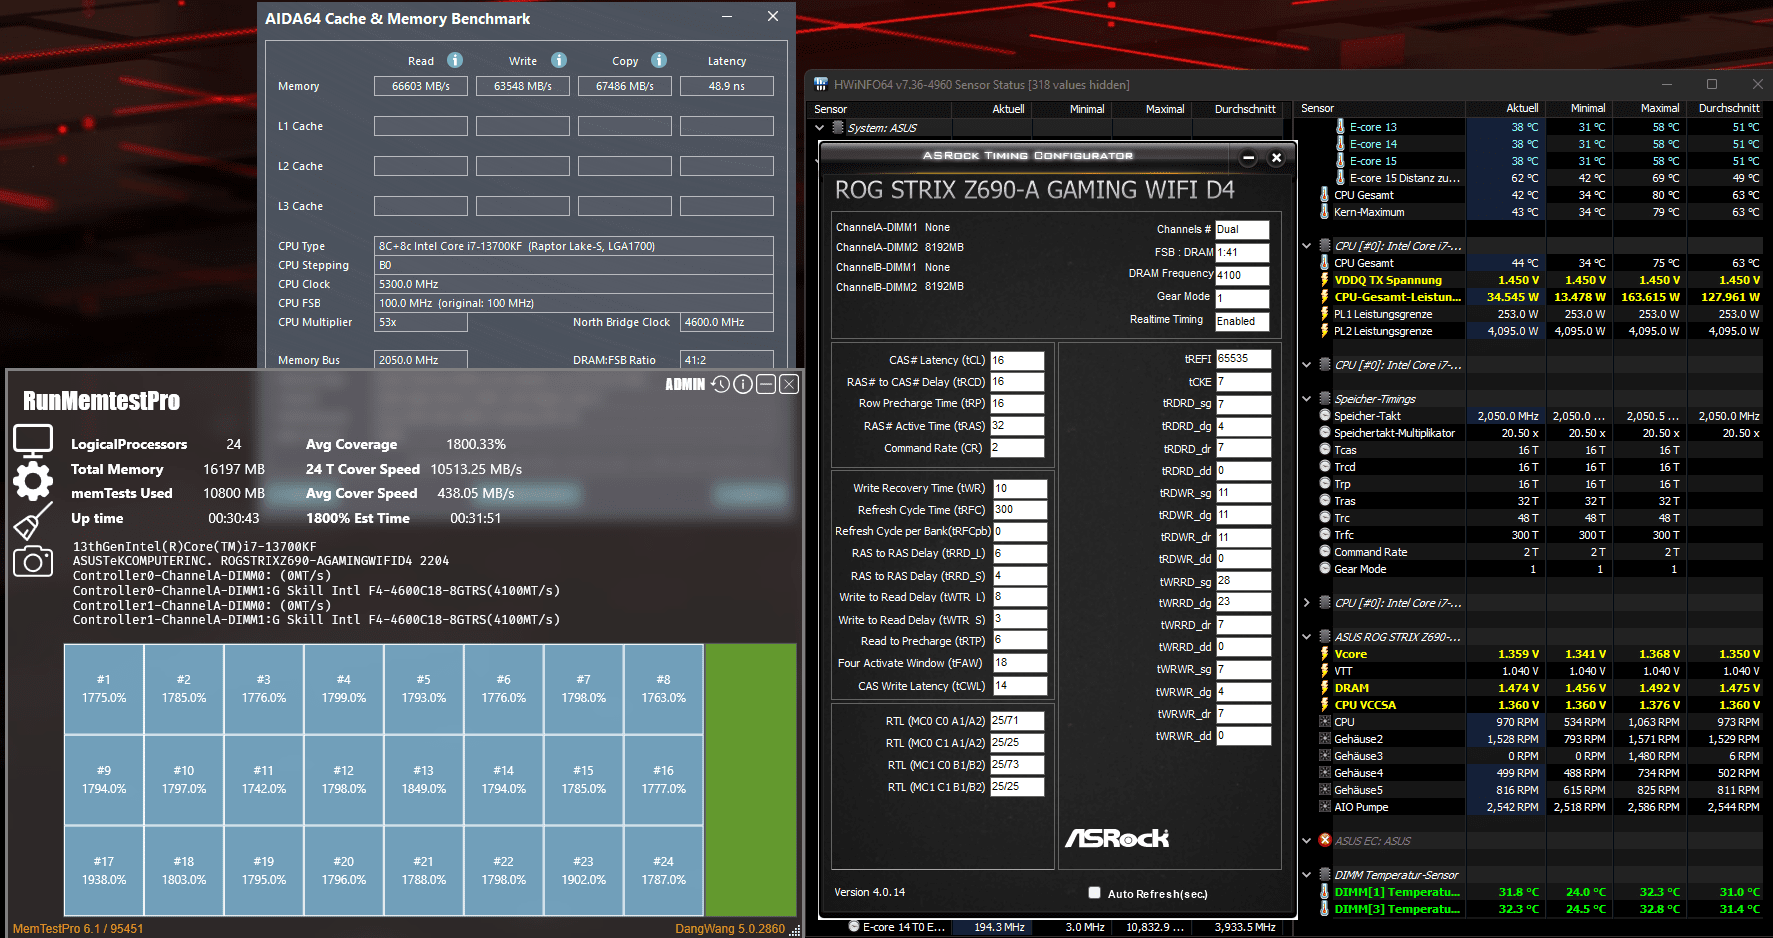Viewport: 1773px width, 938px height.
Task: Click the chip icon beside System: ASUS
Action: coord(838,128)
